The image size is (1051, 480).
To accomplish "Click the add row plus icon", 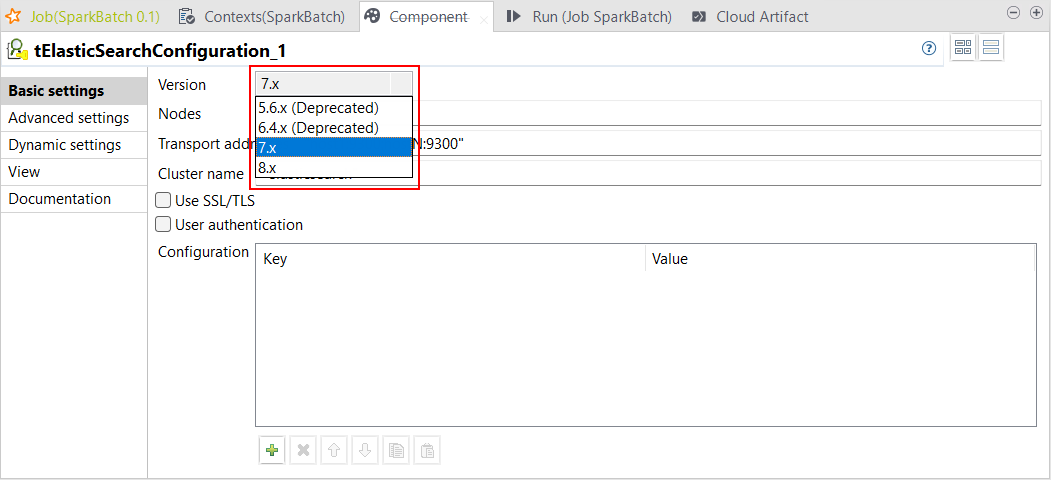I will [x=271, y=451].
